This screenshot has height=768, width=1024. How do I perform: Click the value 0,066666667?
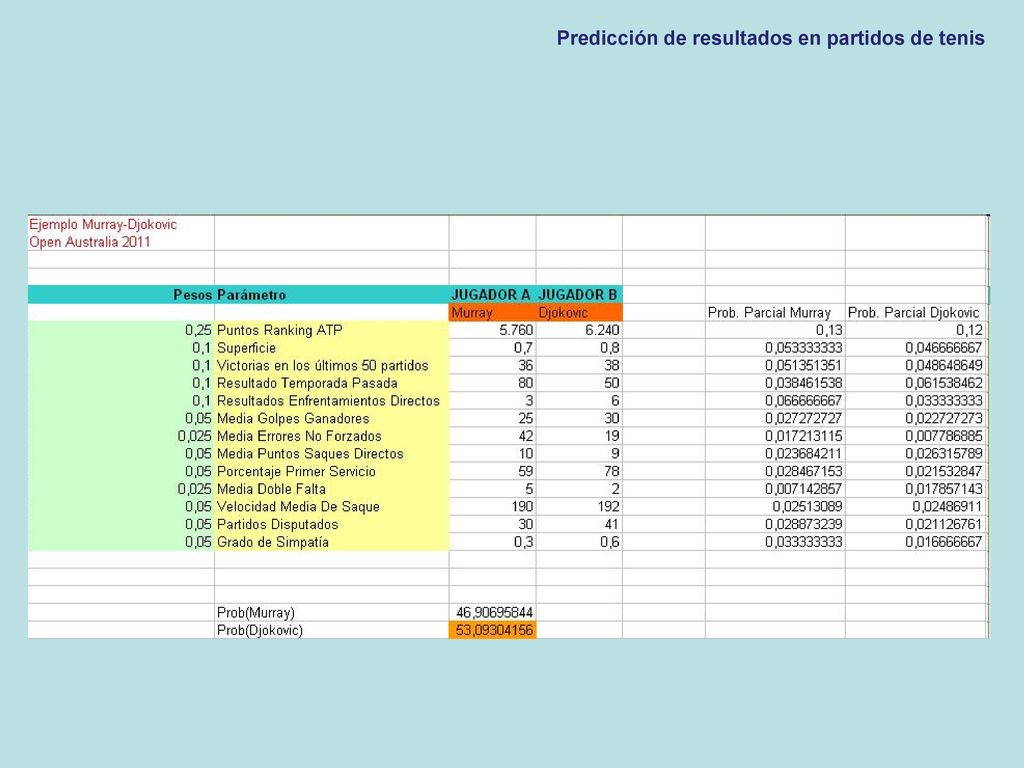(x=804, y=400)
